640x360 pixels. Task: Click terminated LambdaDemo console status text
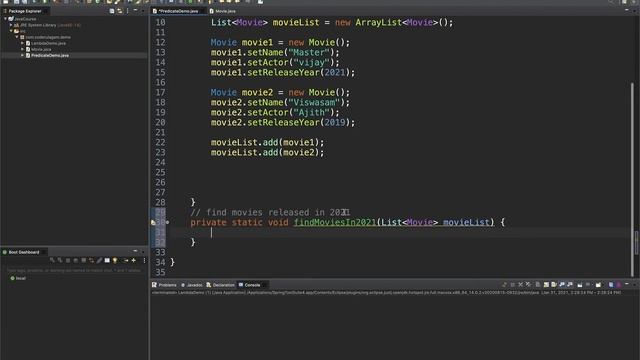coord(387,293)
